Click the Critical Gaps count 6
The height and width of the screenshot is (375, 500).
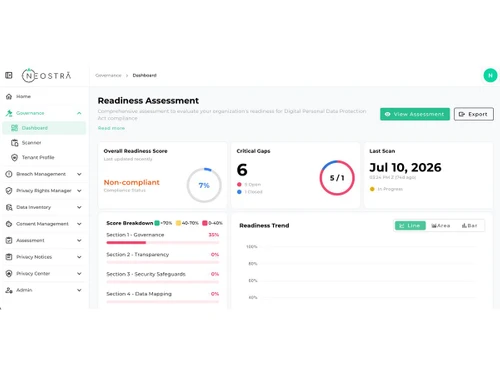click(242, 170)
